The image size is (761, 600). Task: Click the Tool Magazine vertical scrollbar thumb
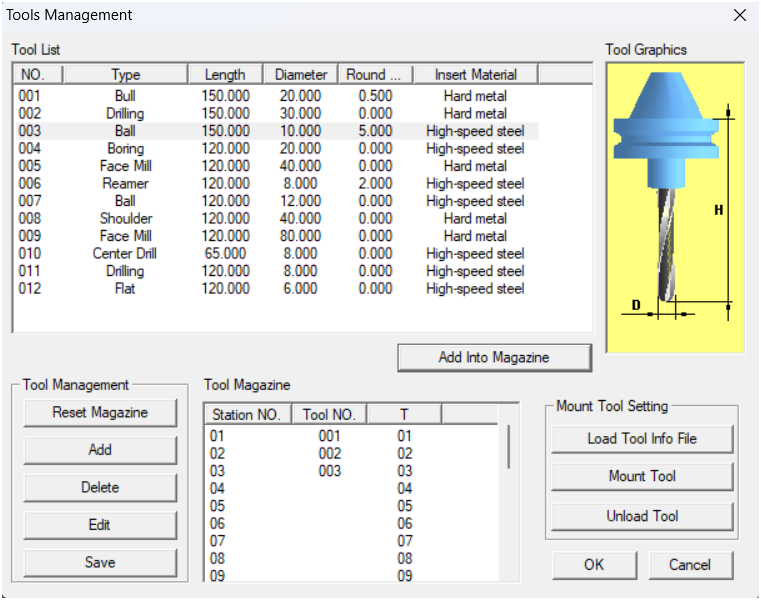509,447
